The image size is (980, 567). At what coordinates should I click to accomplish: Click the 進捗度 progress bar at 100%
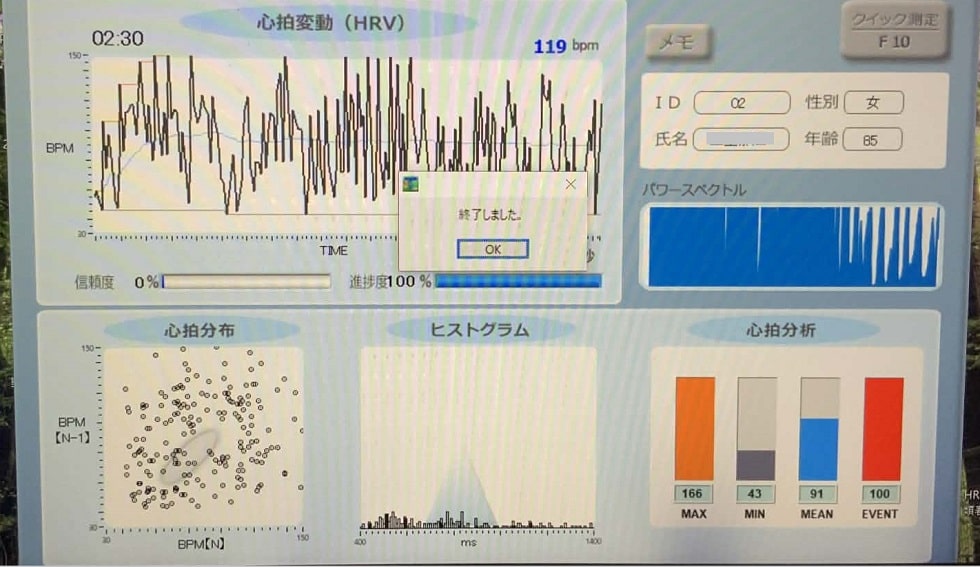(x=518, y=282)
